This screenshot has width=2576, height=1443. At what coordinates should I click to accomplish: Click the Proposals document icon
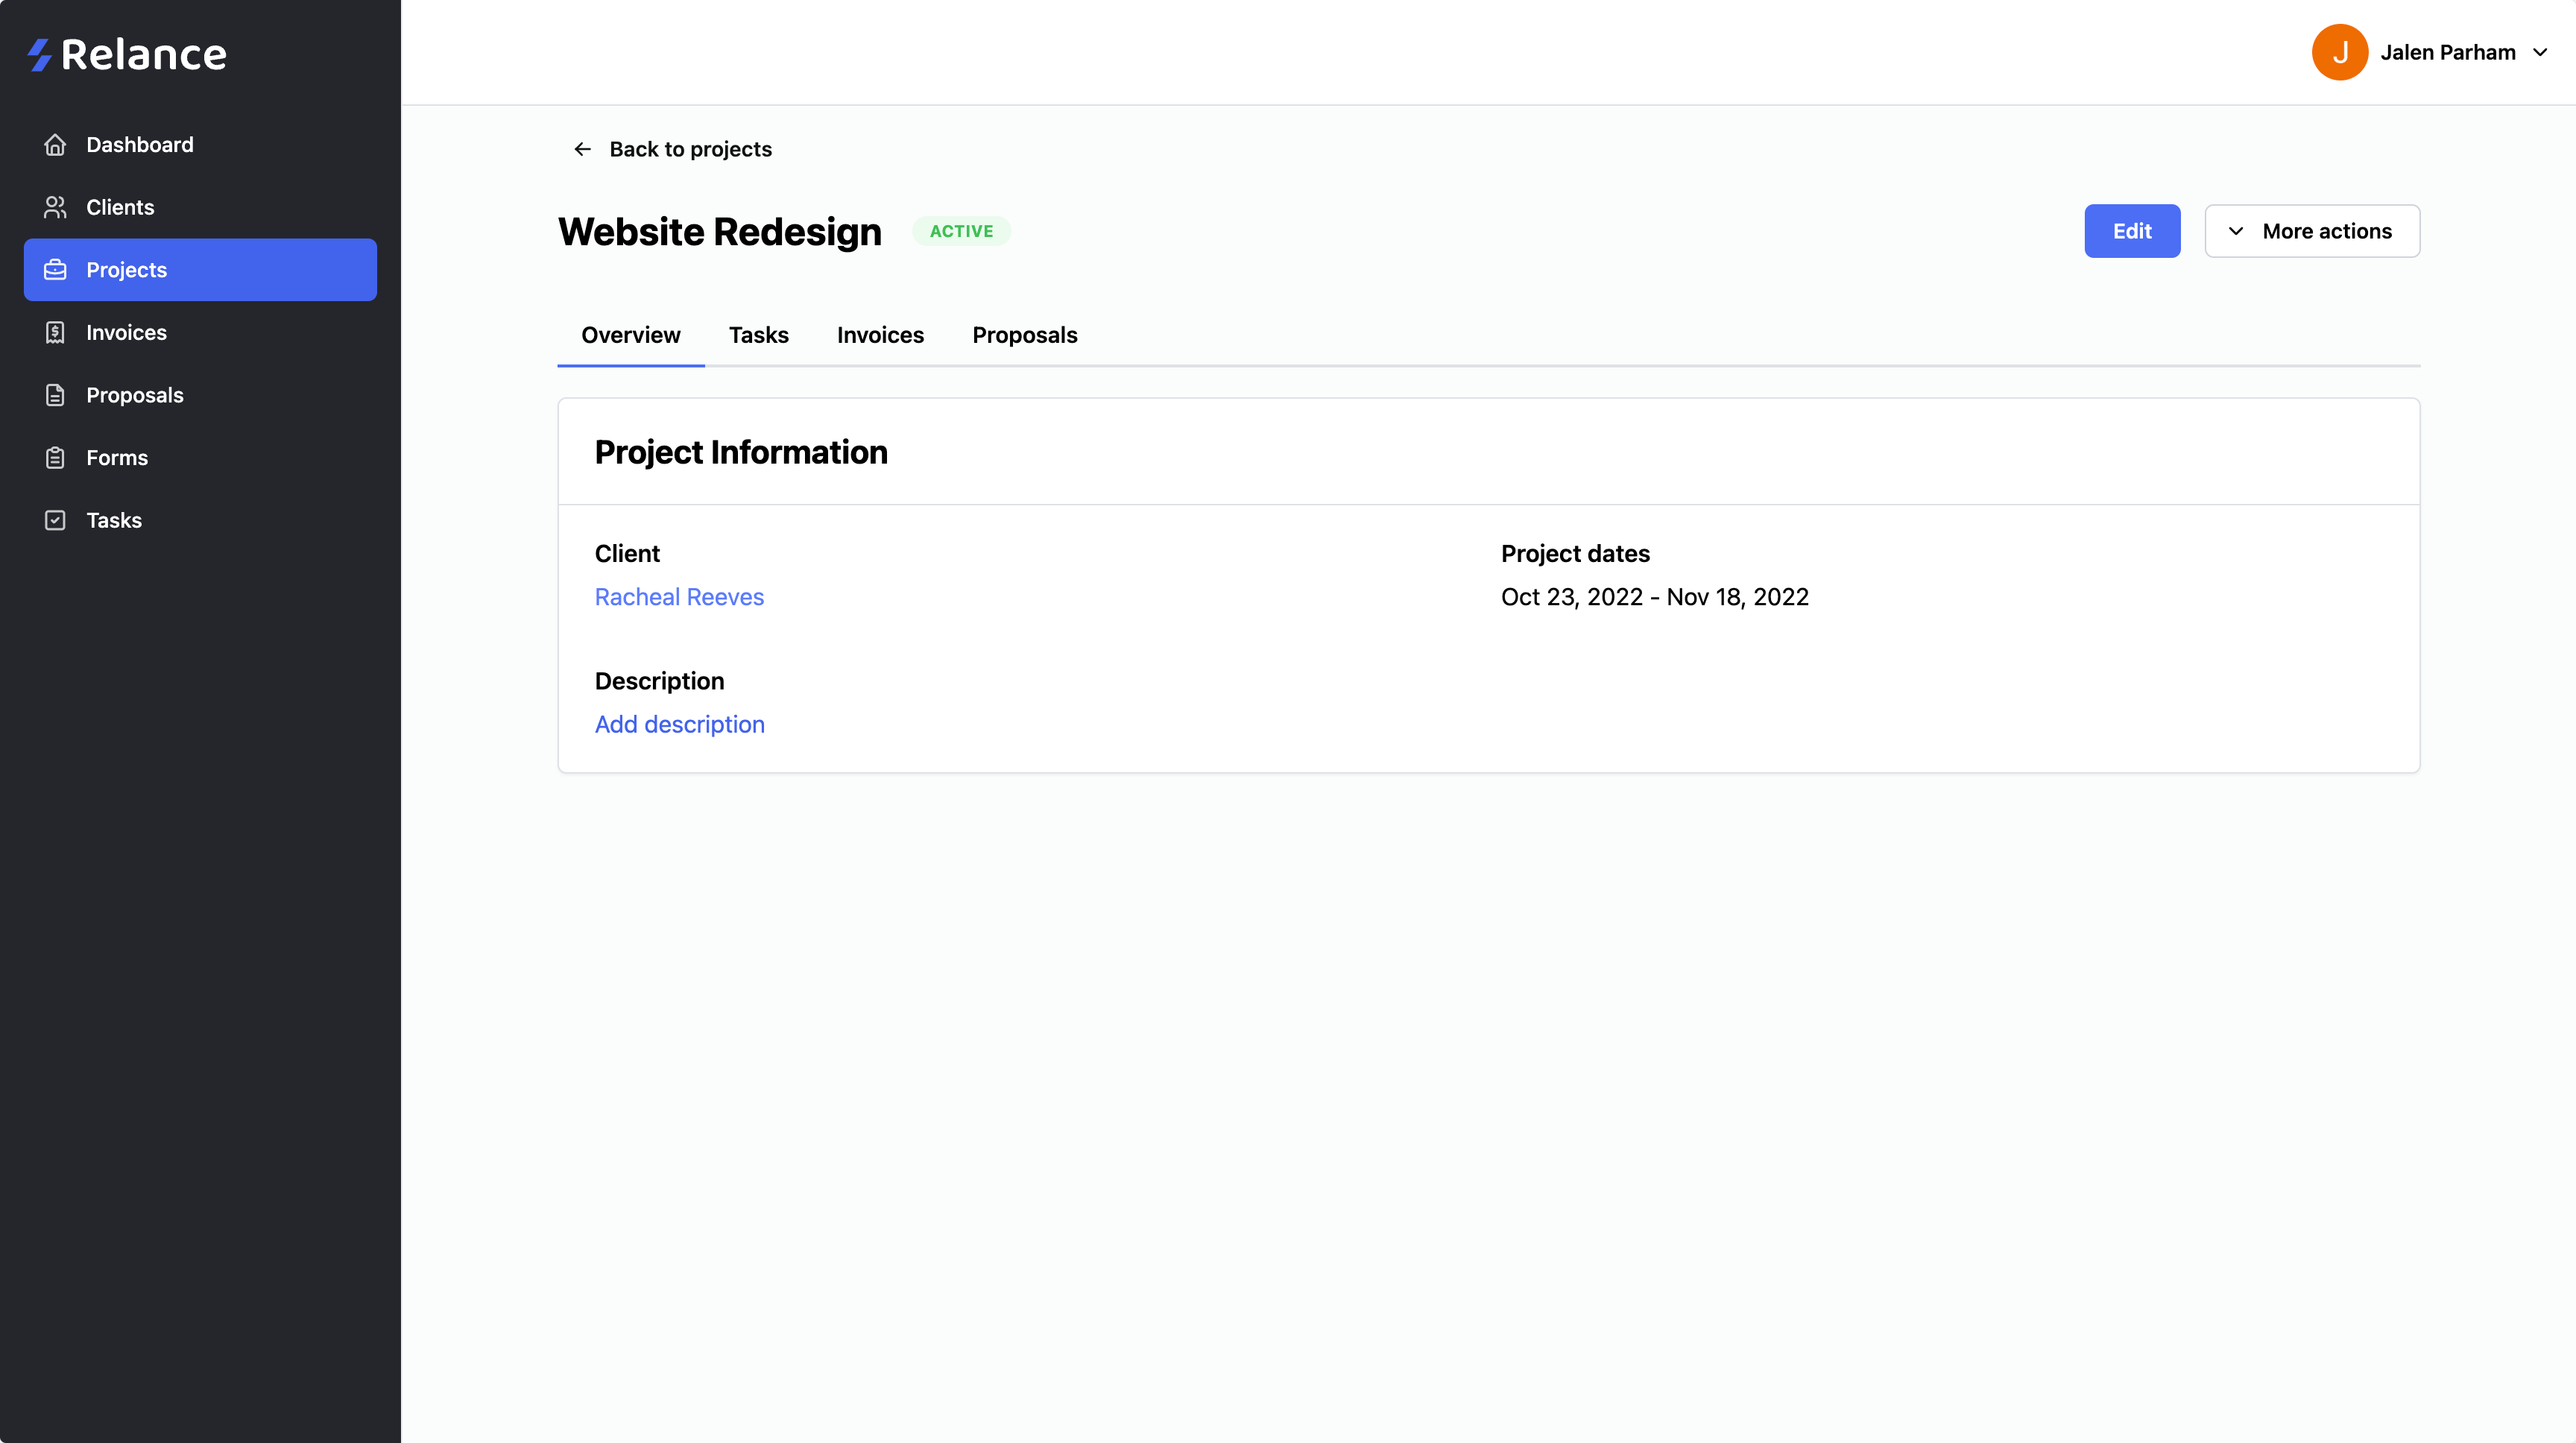(x=55, y=395)
